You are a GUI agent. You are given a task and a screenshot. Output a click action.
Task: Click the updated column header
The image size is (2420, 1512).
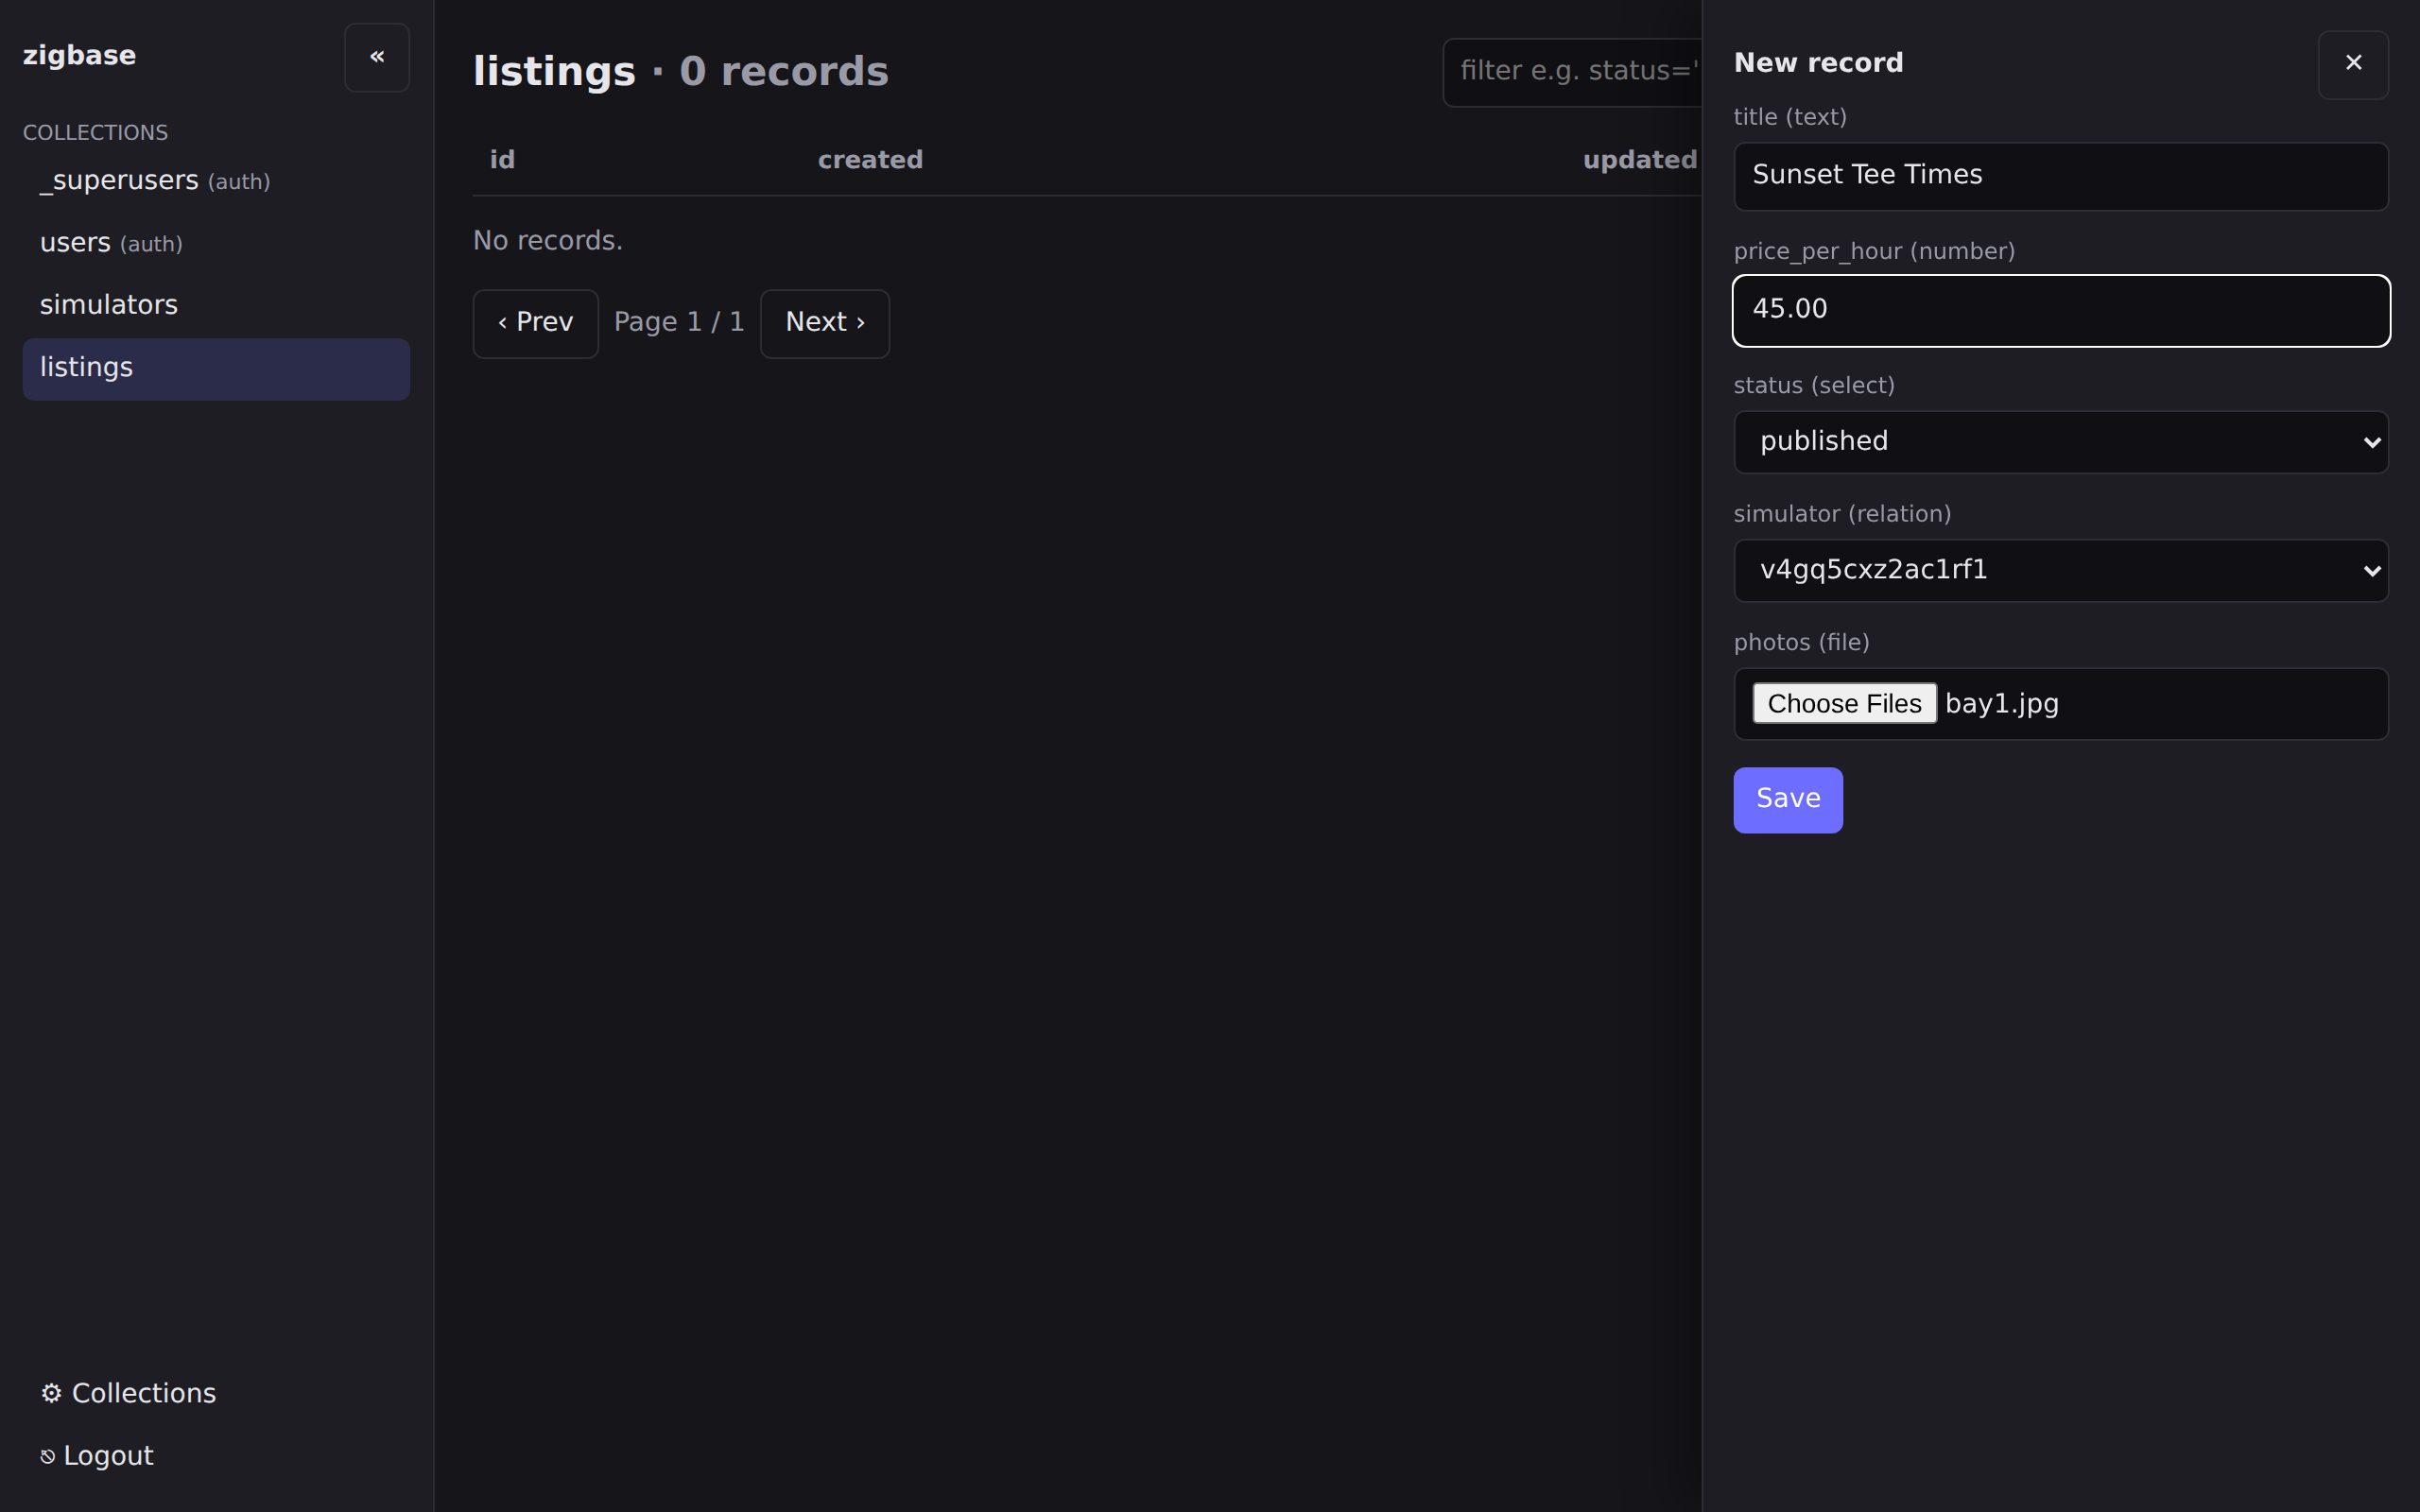point(1640,160)
